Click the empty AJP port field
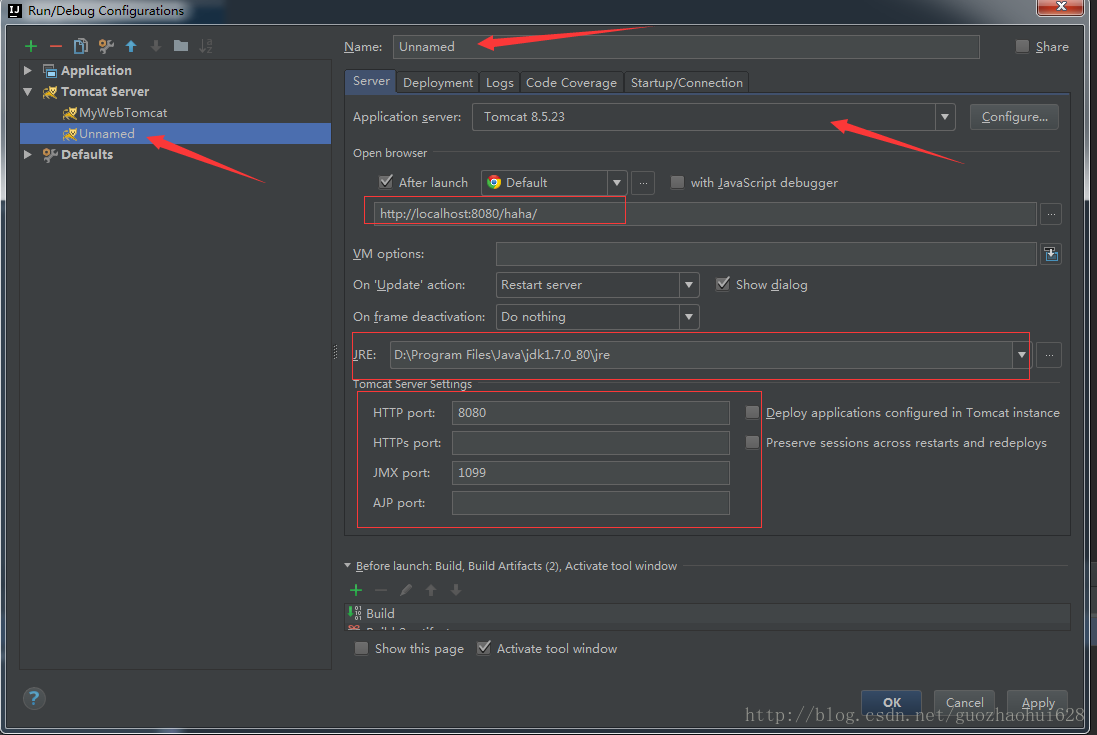This screenshot has height=735, width=1097. pyautogui.click(x=590, y=503)
